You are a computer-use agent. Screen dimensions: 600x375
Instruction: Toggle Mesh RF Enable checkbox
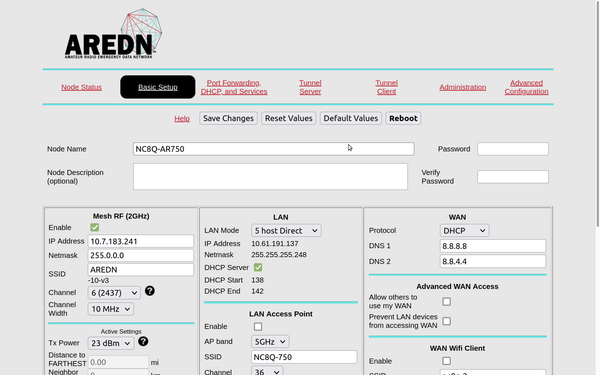[x=95, y=227]
